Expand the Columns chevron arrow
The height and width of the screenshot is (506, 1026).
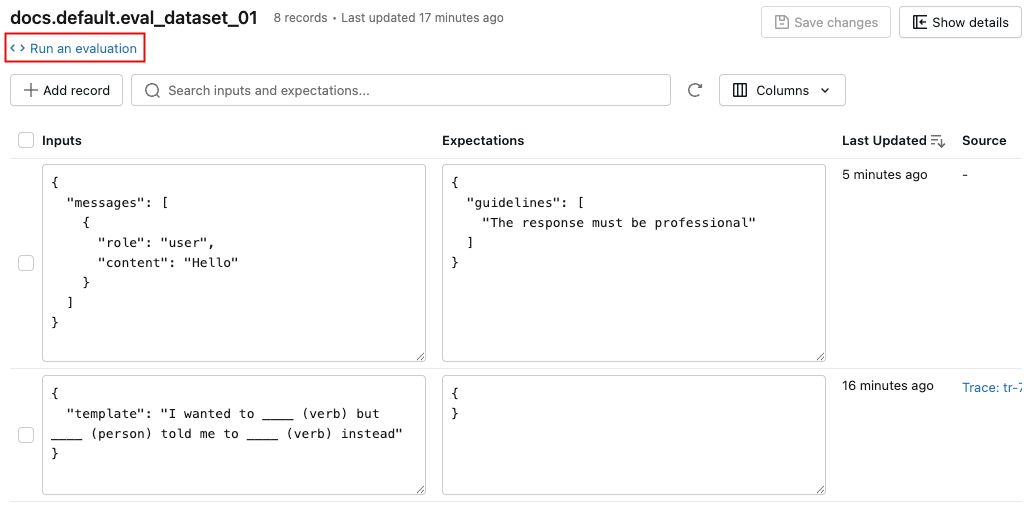tap(825, 90)
